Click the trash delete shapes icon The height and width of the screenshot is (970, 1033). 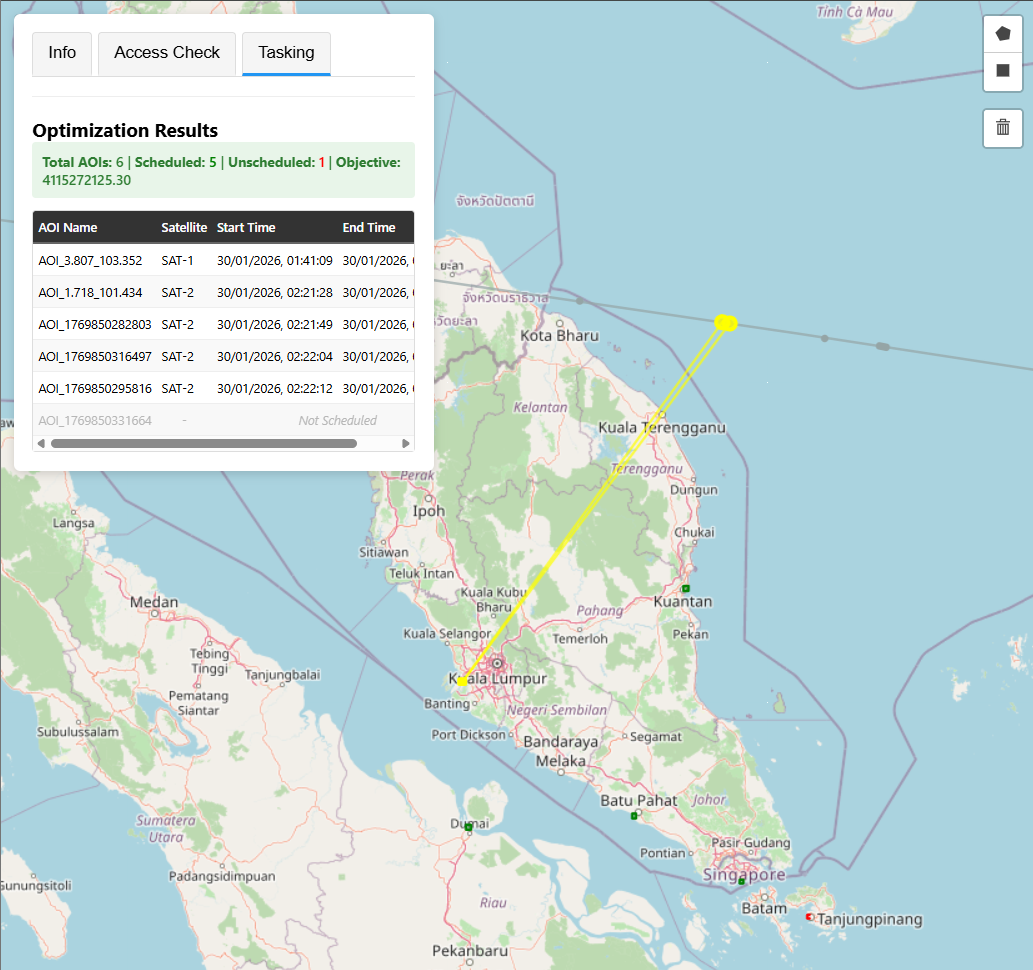coord(1002,128)
